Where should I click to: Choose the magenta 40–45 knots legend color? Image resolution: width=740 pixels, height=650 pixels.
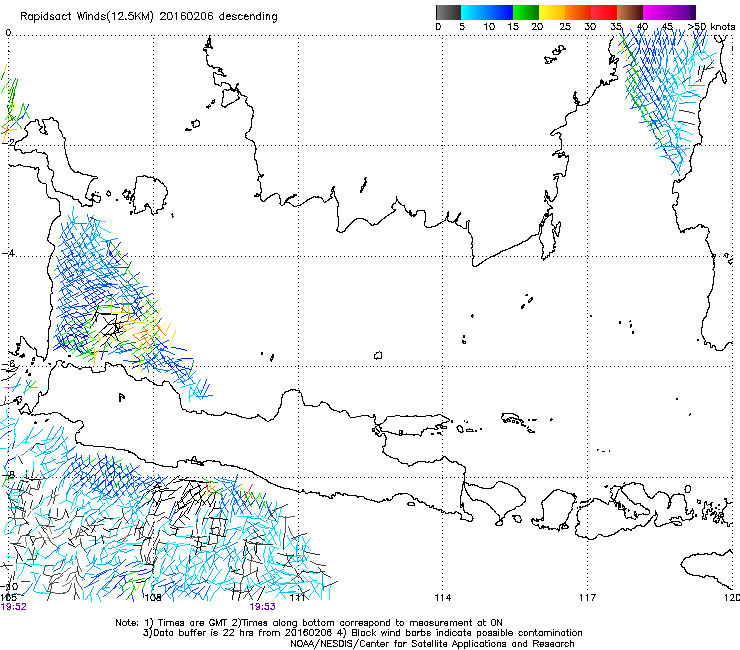656,12
